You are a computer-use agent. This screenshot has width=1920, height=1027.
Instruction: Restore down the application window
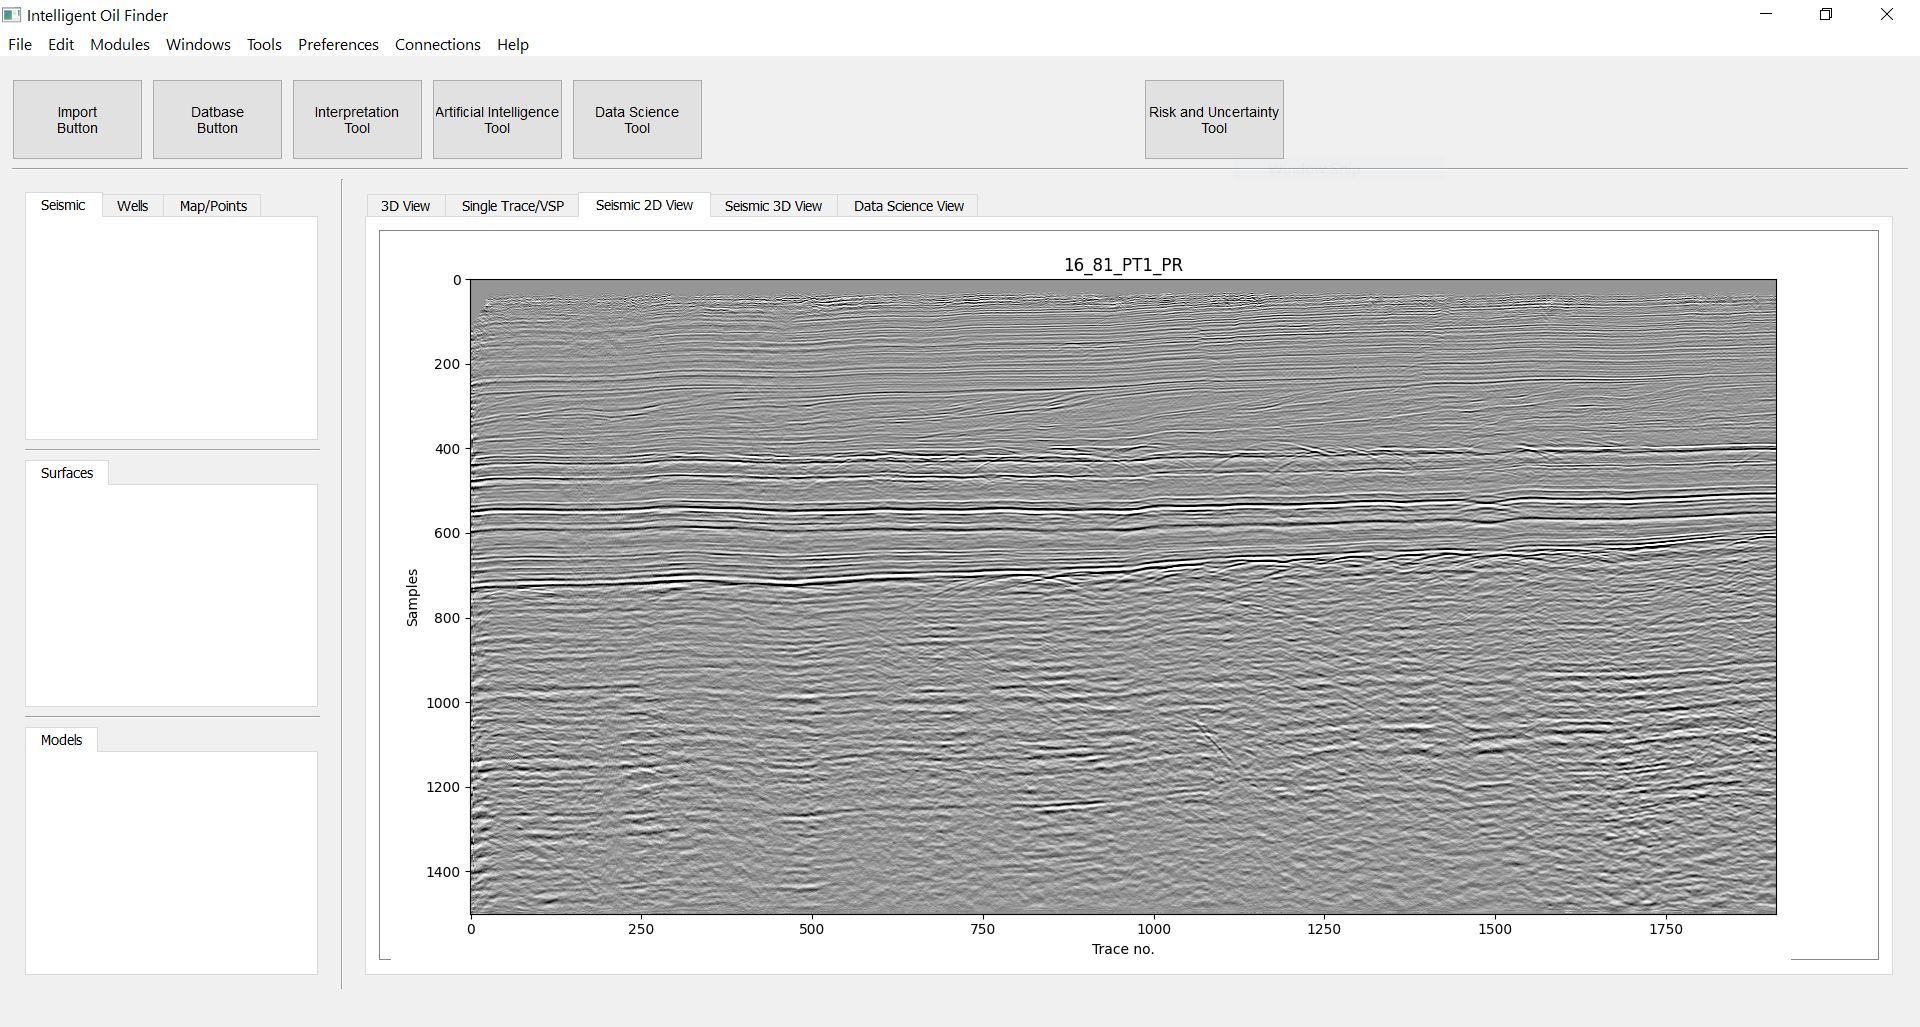[x=1826, y=15]
